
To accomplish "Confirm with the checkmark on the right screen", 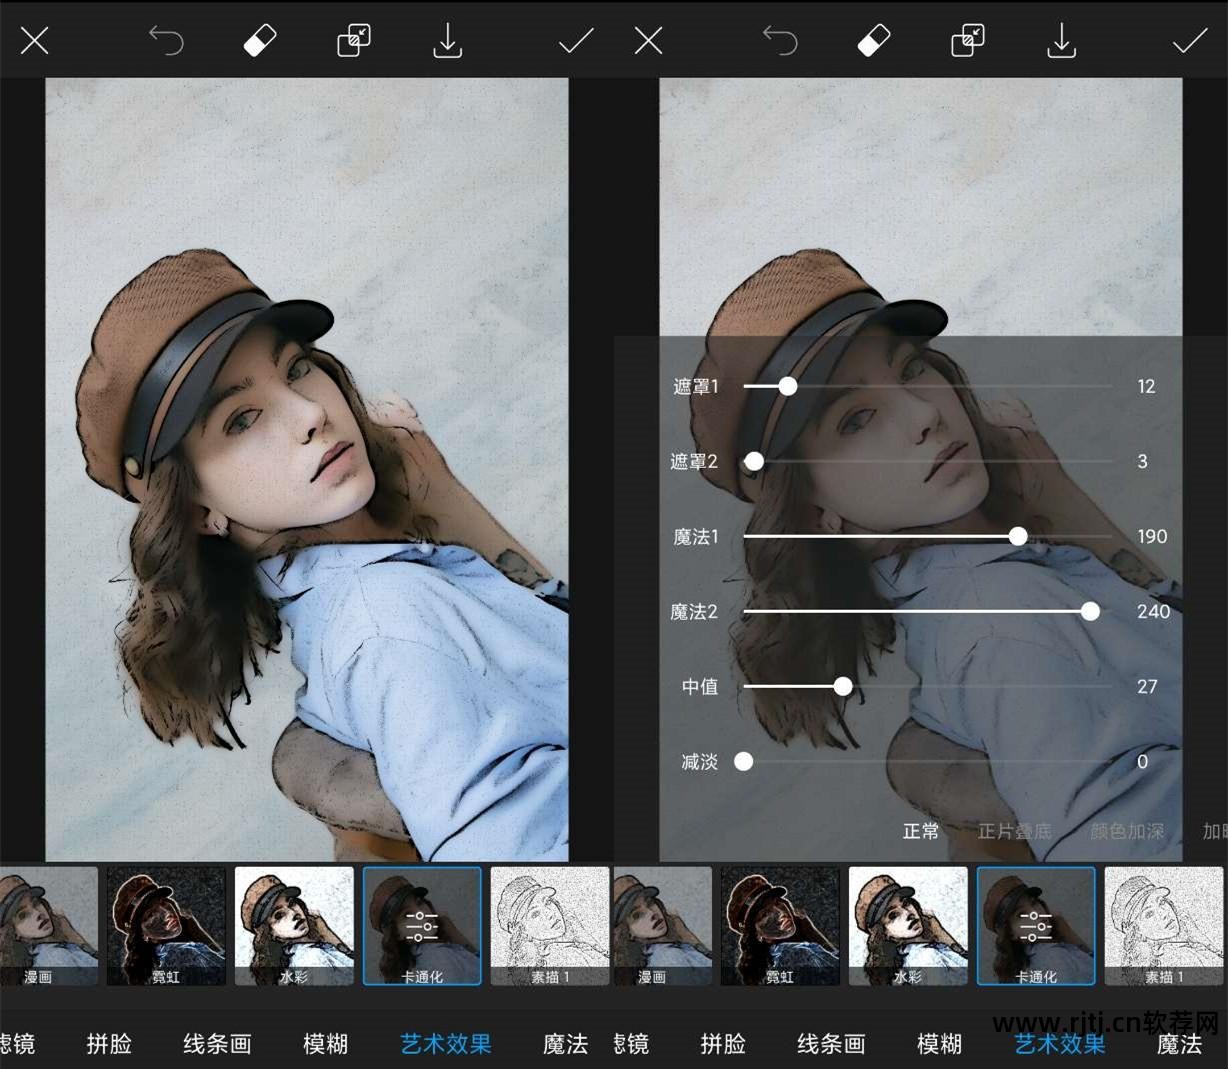I will [1189, 41].
